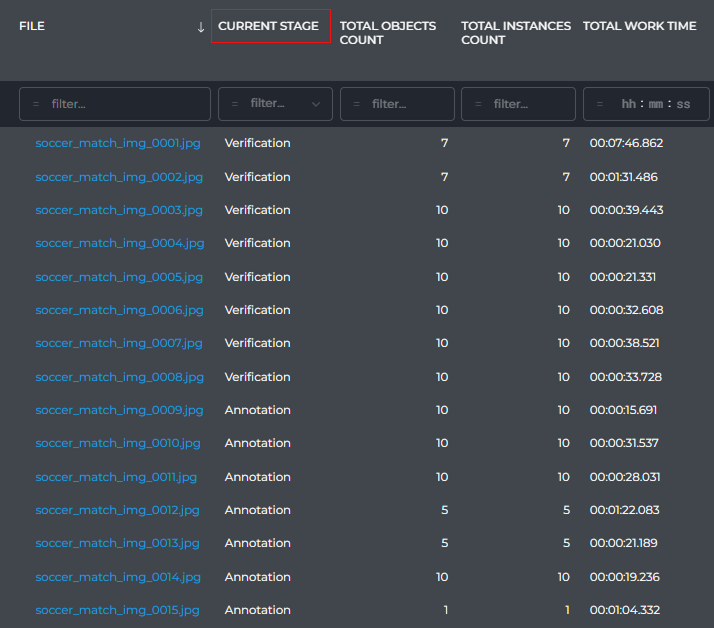Click the hh:mm:ss work time filter

tap(646, 104)
